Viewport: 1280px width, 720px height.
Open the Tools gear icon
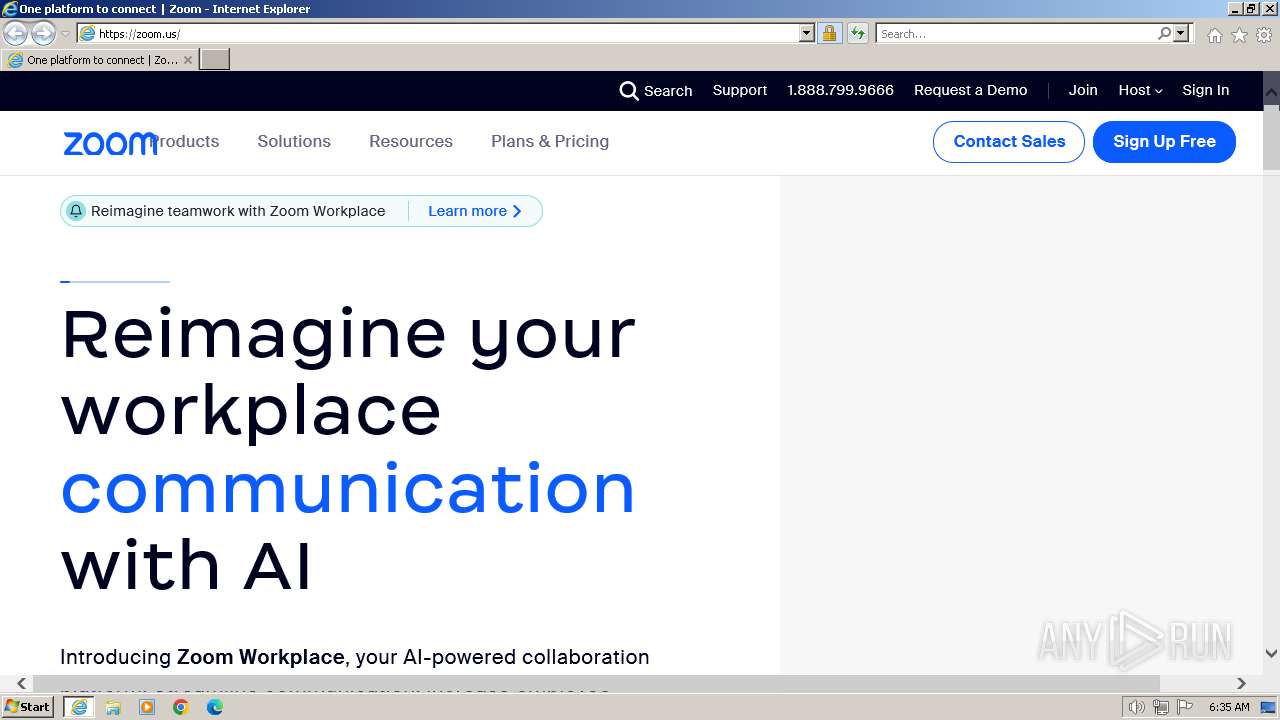(x=1264, y=35)
